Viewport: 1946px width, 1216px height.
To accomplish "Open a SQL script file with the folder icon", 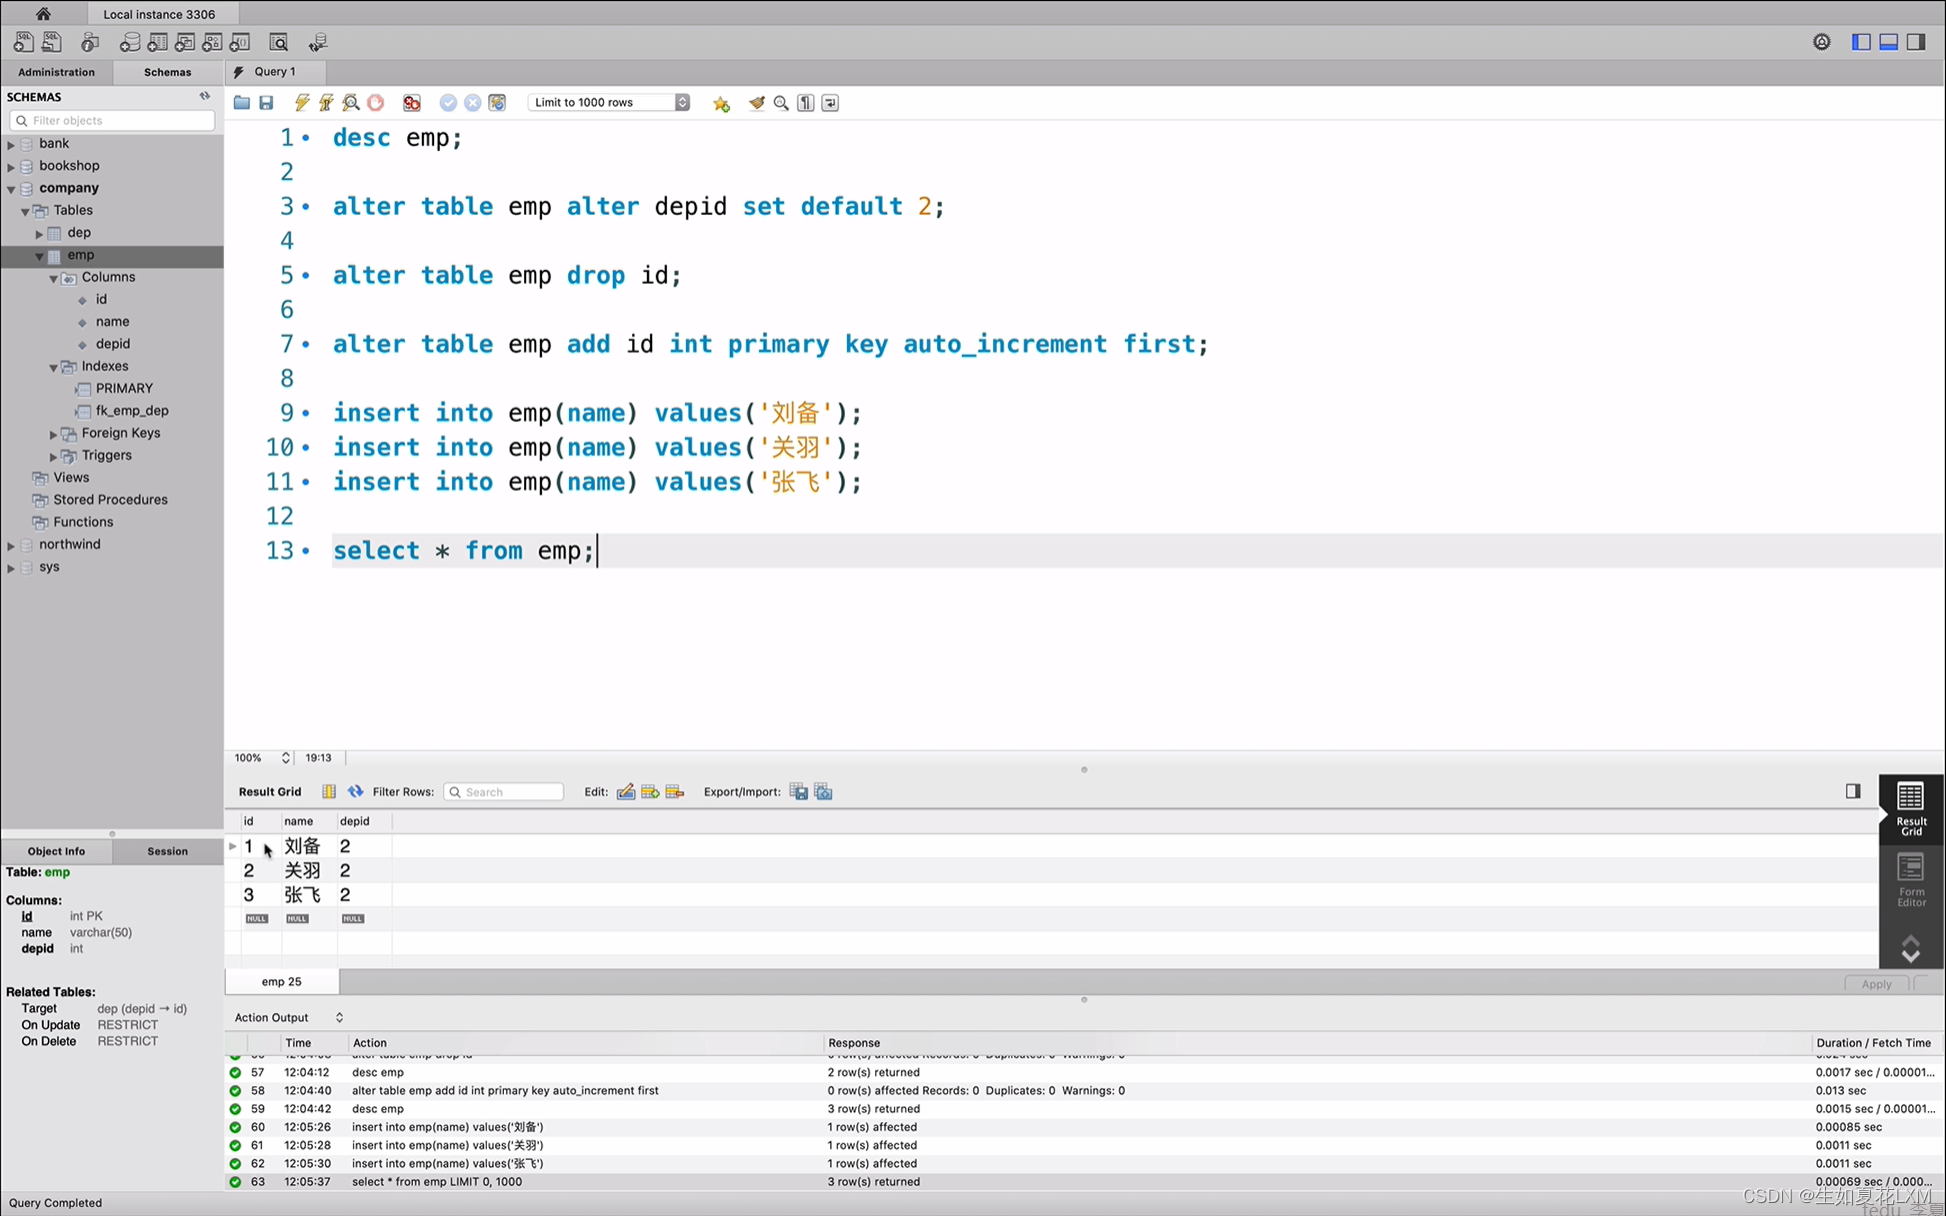I will 241,103.
